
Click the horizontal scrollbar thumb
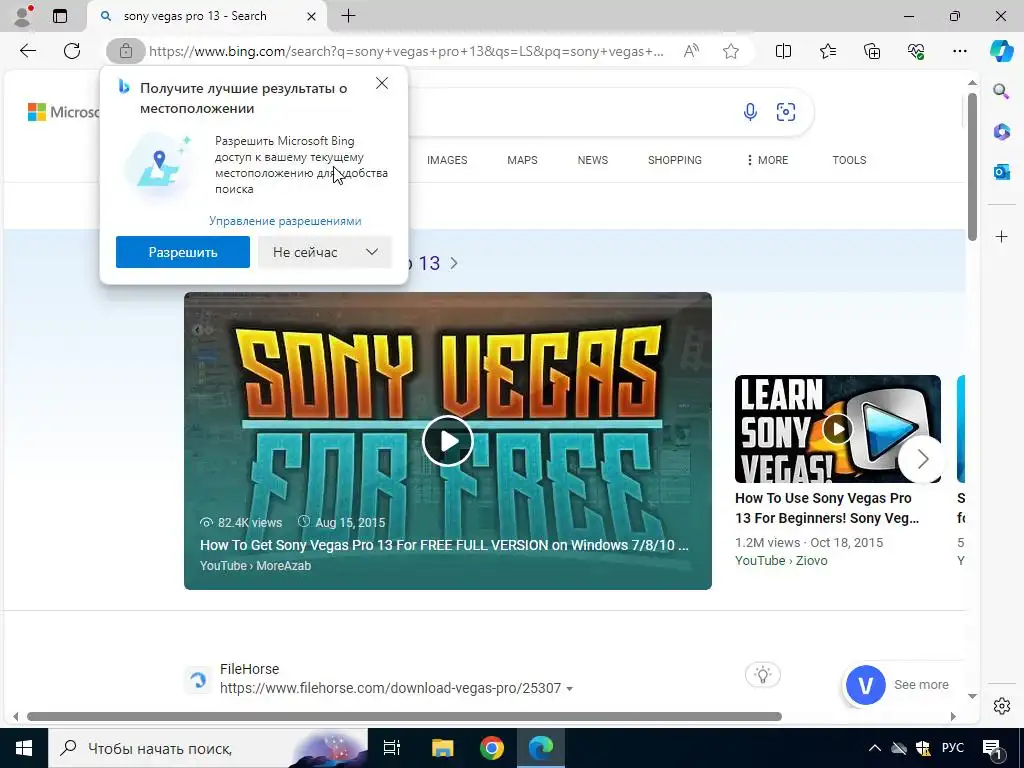point(404,716)
